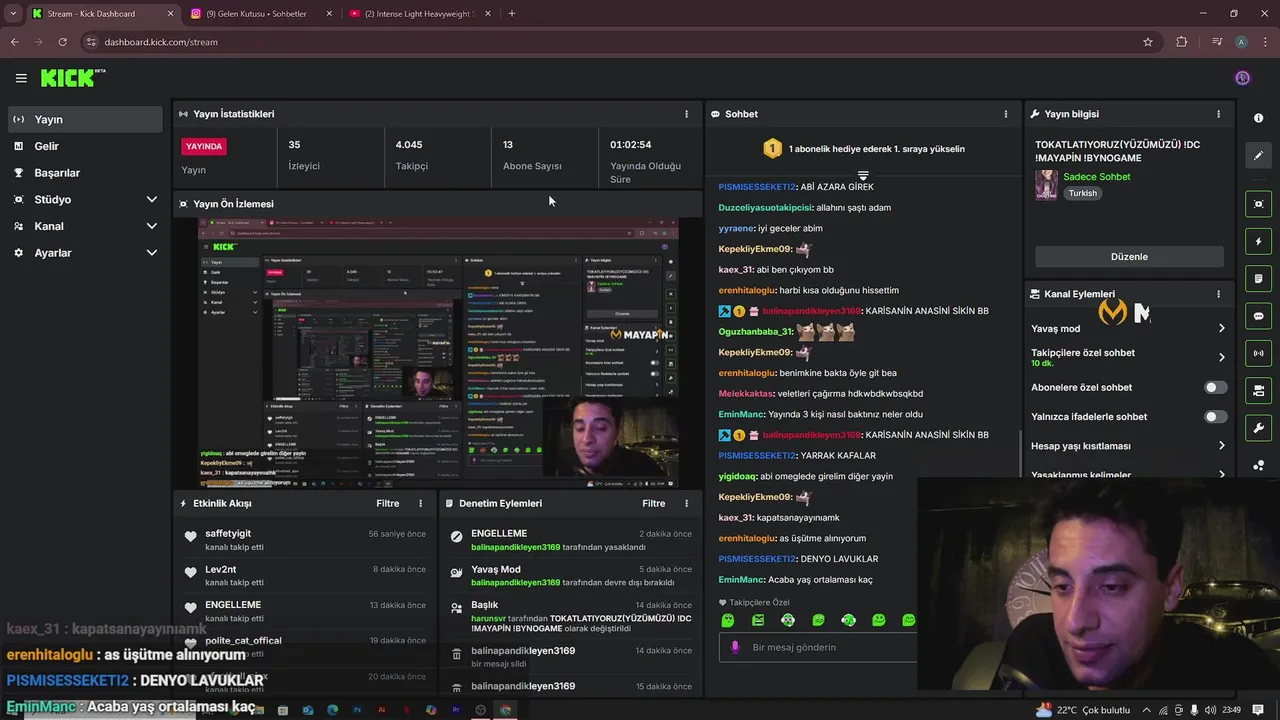Click the YAYINDA live status badge
Image resolution: width=1280 pixels, height=720 pixels.
click(x=204, y=146)
